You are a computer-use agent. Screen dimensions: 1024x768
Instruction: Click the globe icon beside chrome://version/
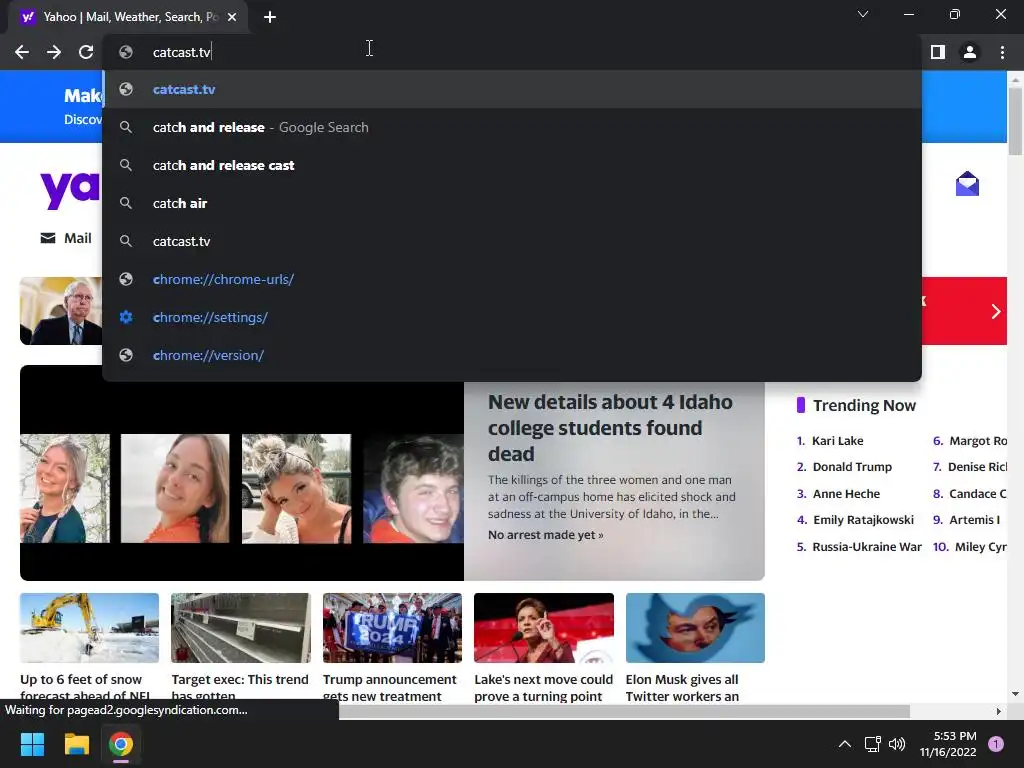coord(126,355)
